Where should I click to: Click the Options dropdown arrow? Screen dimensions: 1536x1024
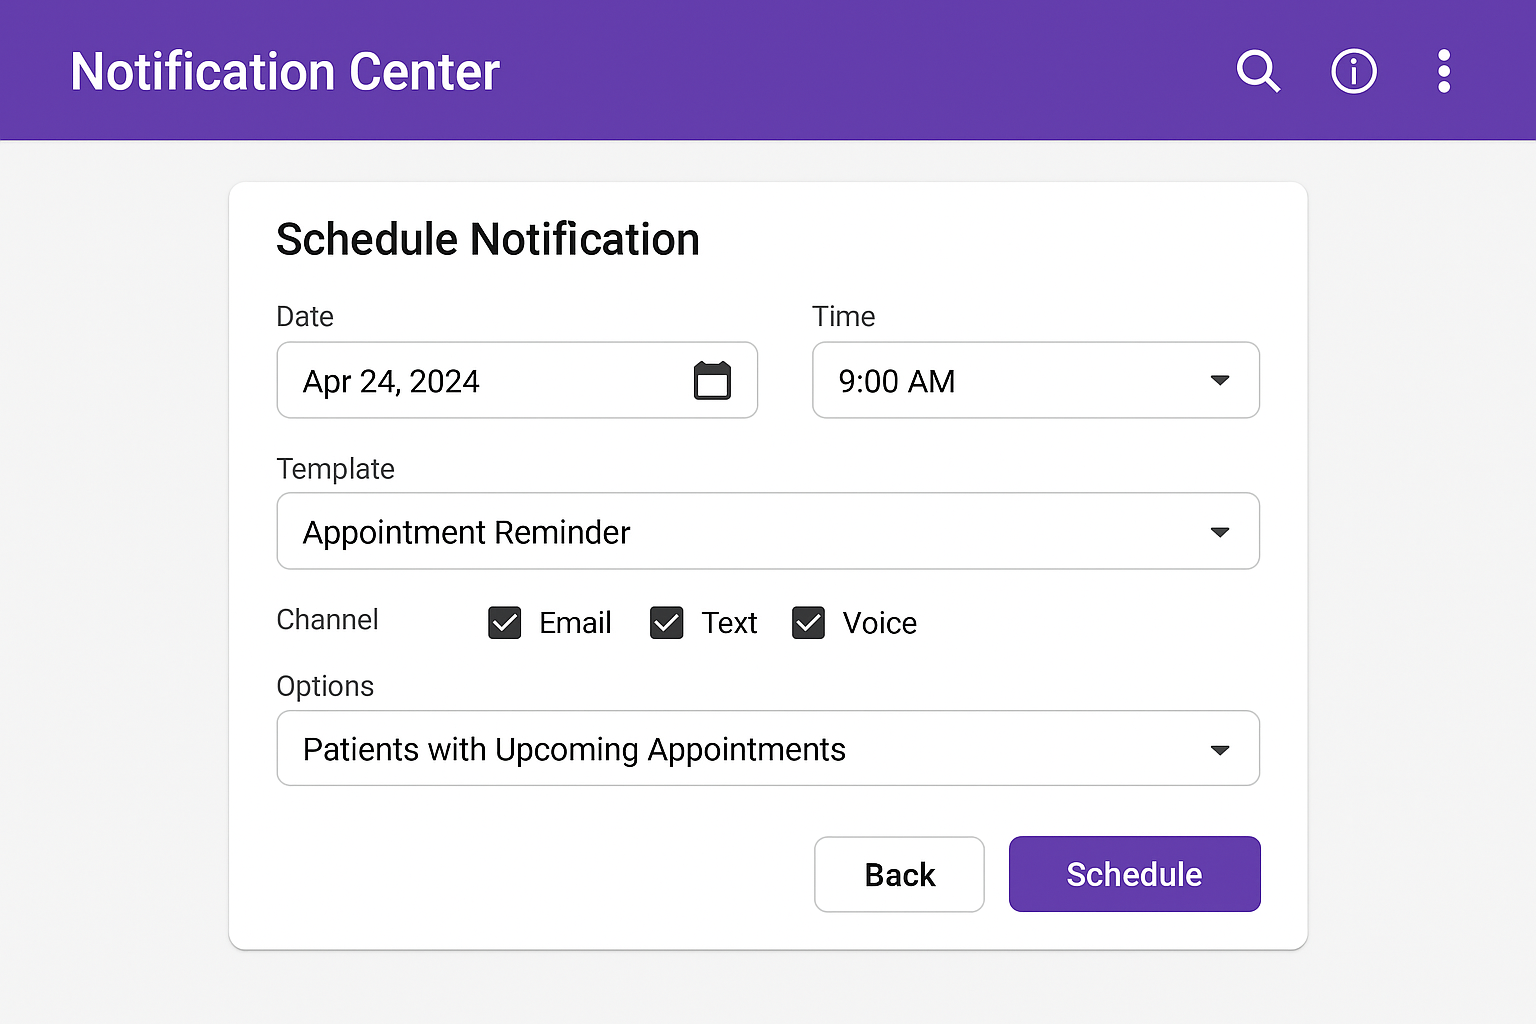point(1219,748)
